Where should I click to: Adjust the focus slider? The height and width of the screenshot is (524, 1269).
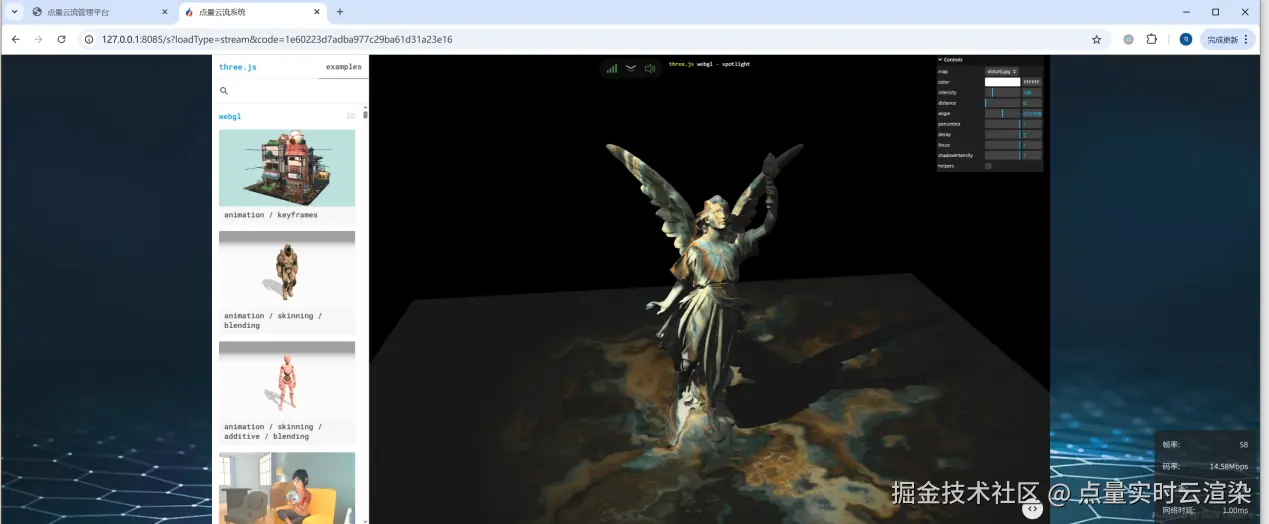(1002, 145)
